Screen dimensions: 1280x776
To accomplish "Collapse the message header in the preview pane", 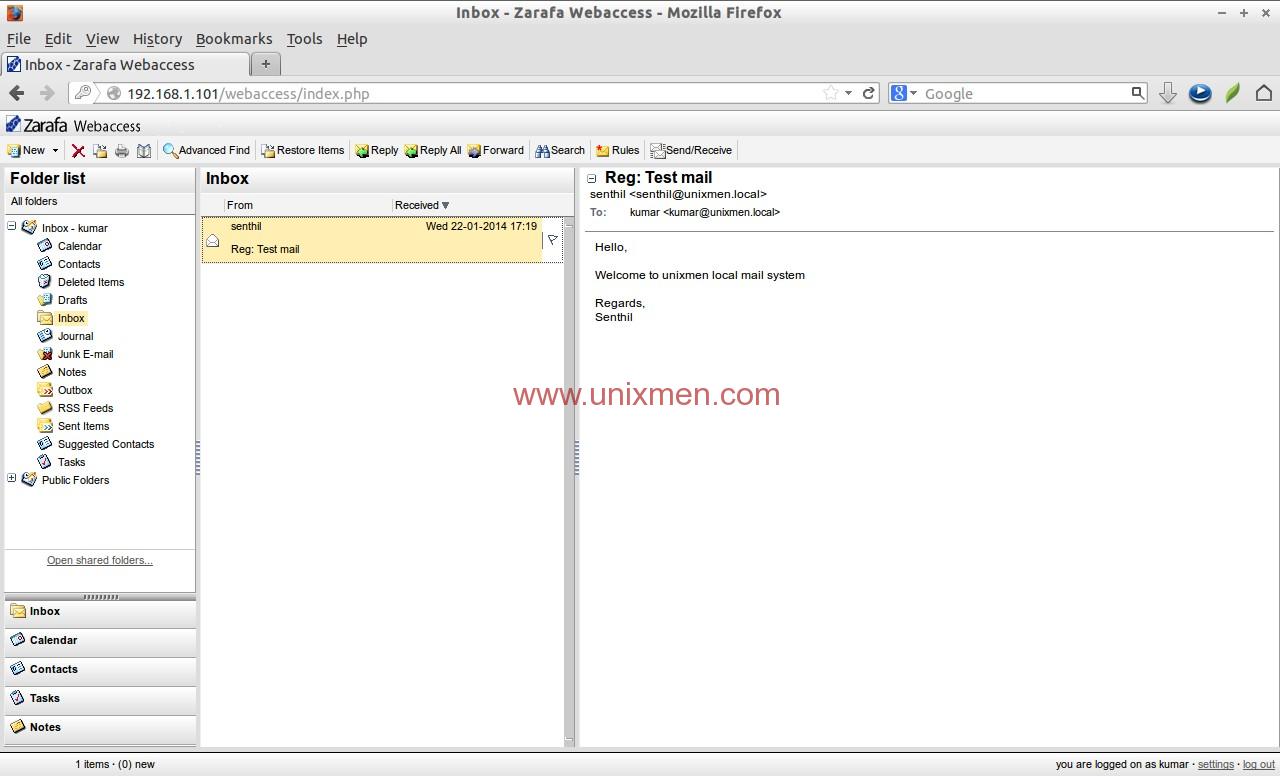I will [x=591, y=179].
